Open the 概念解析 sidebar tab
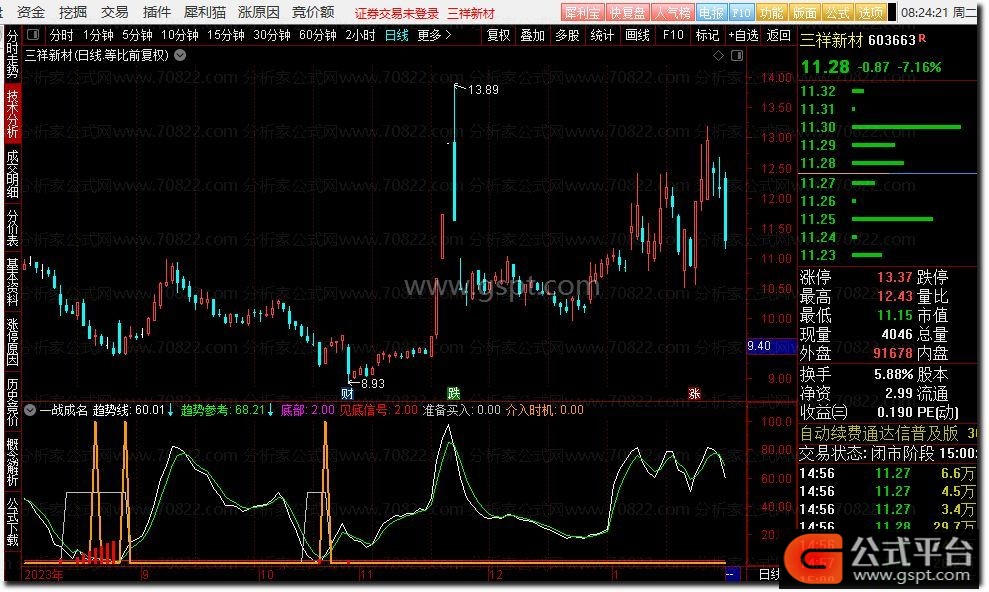989x592 pixels. 12,461
